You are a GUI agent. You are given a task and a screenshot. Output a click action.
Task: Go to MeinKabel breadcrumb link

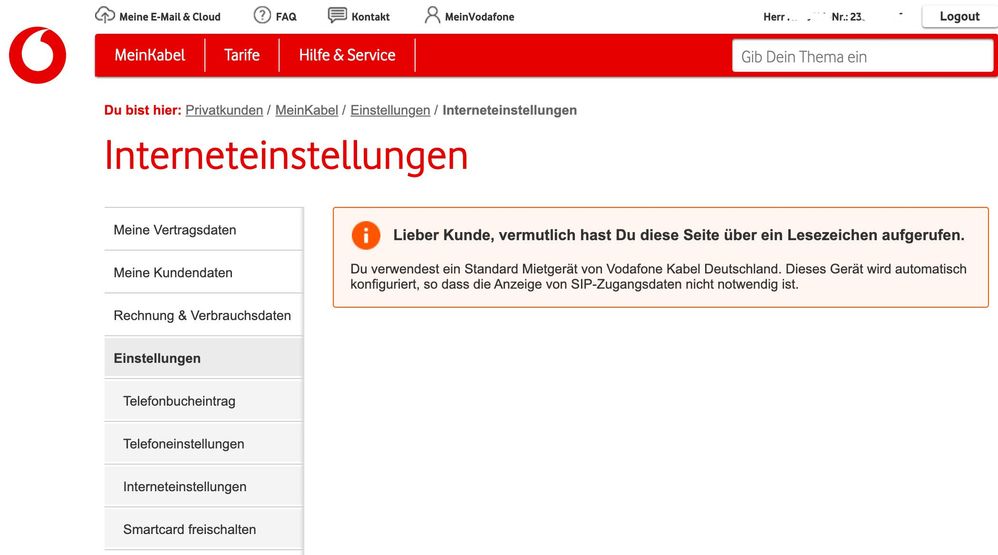click(x=307, y=110)
